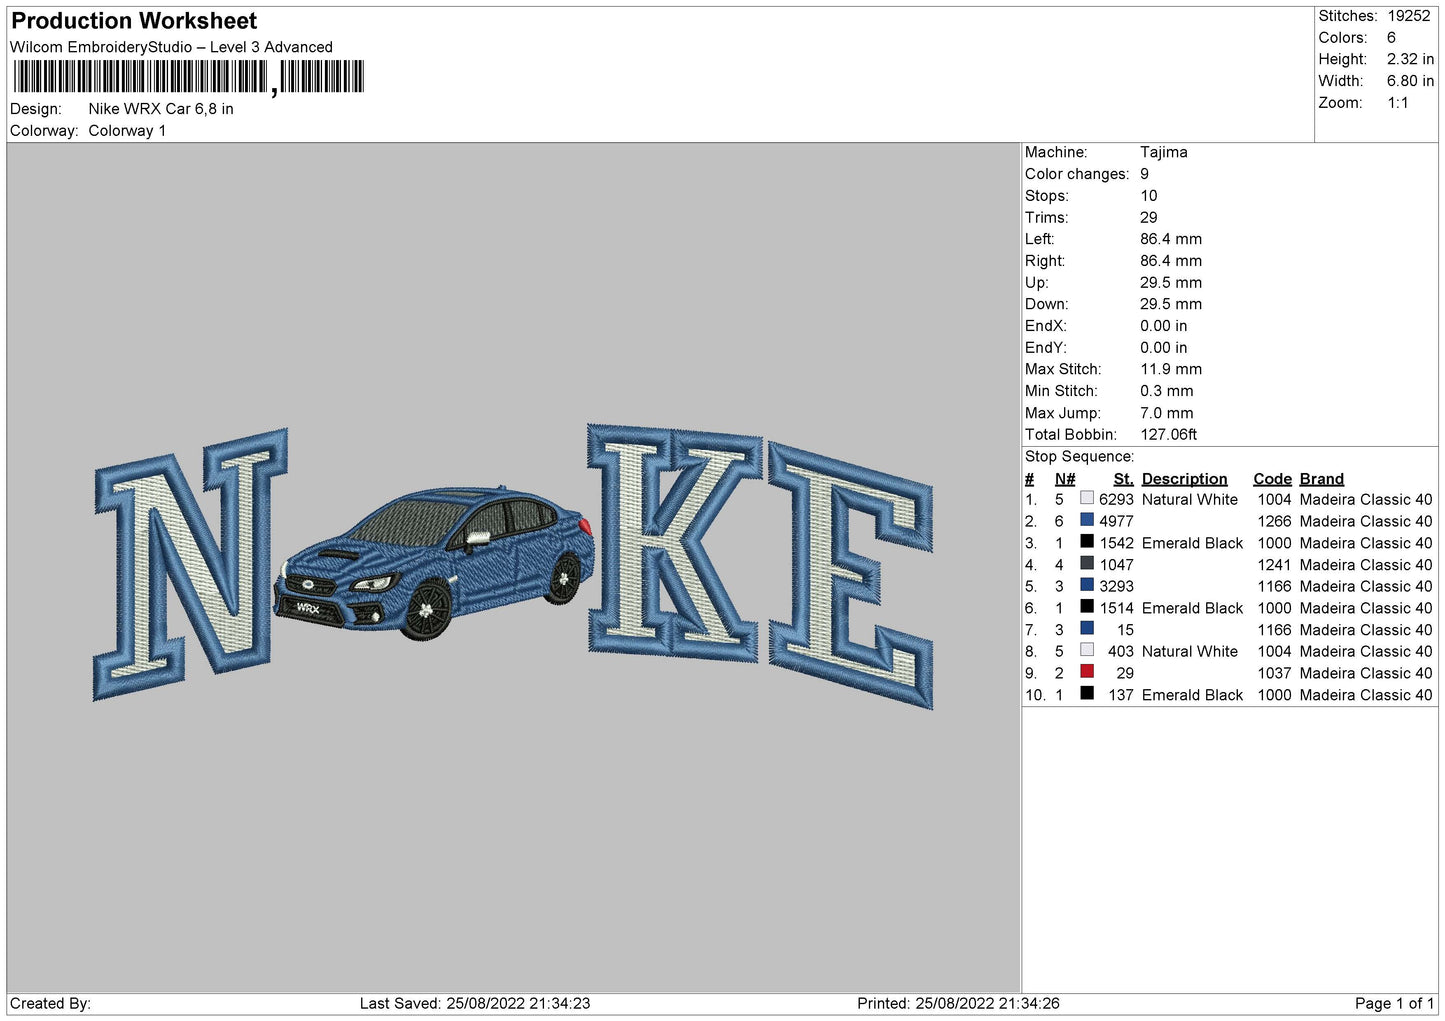The width and height of the screenshot is (1445, 1021).
Task: Click stitch count 6293 in stop row 1
Action: [1116, 500]
